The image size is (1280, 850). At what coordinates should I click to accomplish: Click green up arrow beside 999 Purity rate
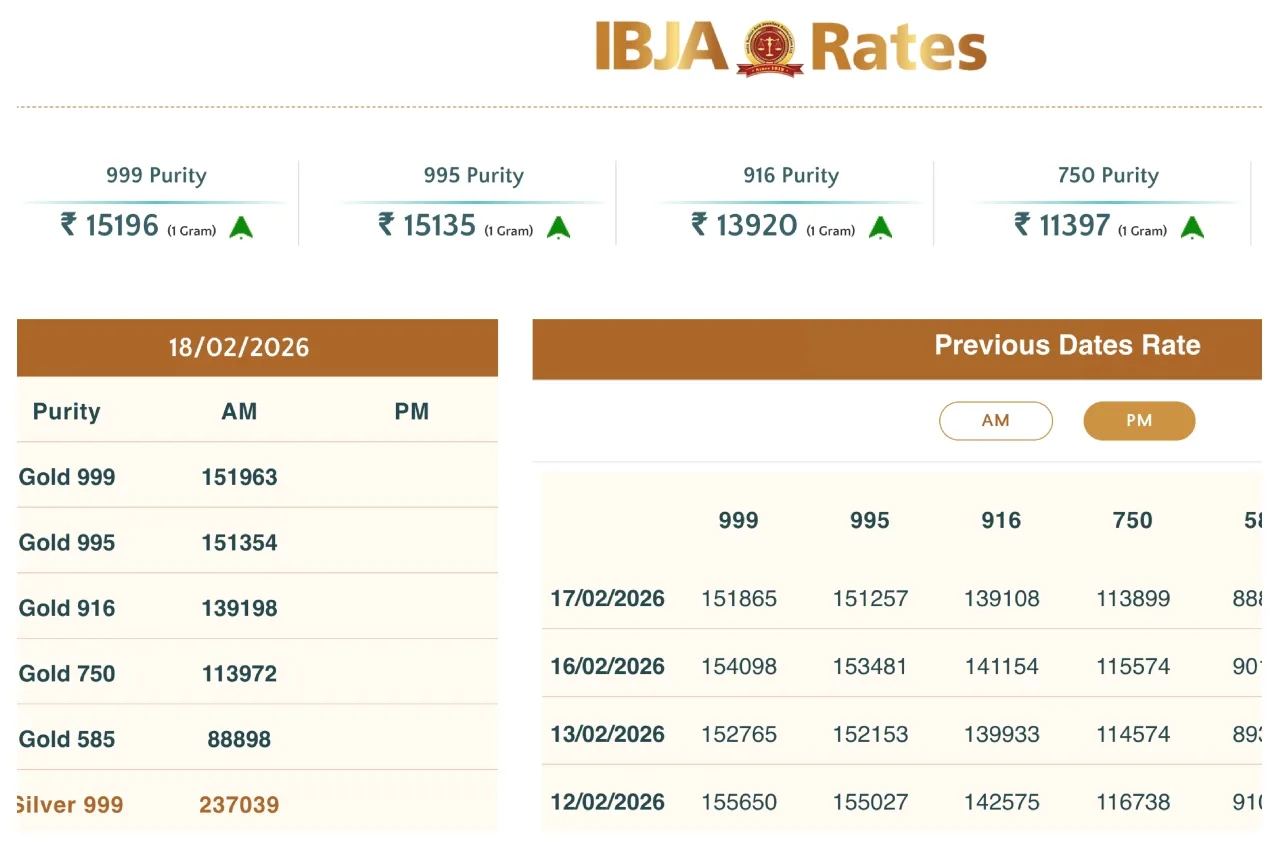coord(241,228)
